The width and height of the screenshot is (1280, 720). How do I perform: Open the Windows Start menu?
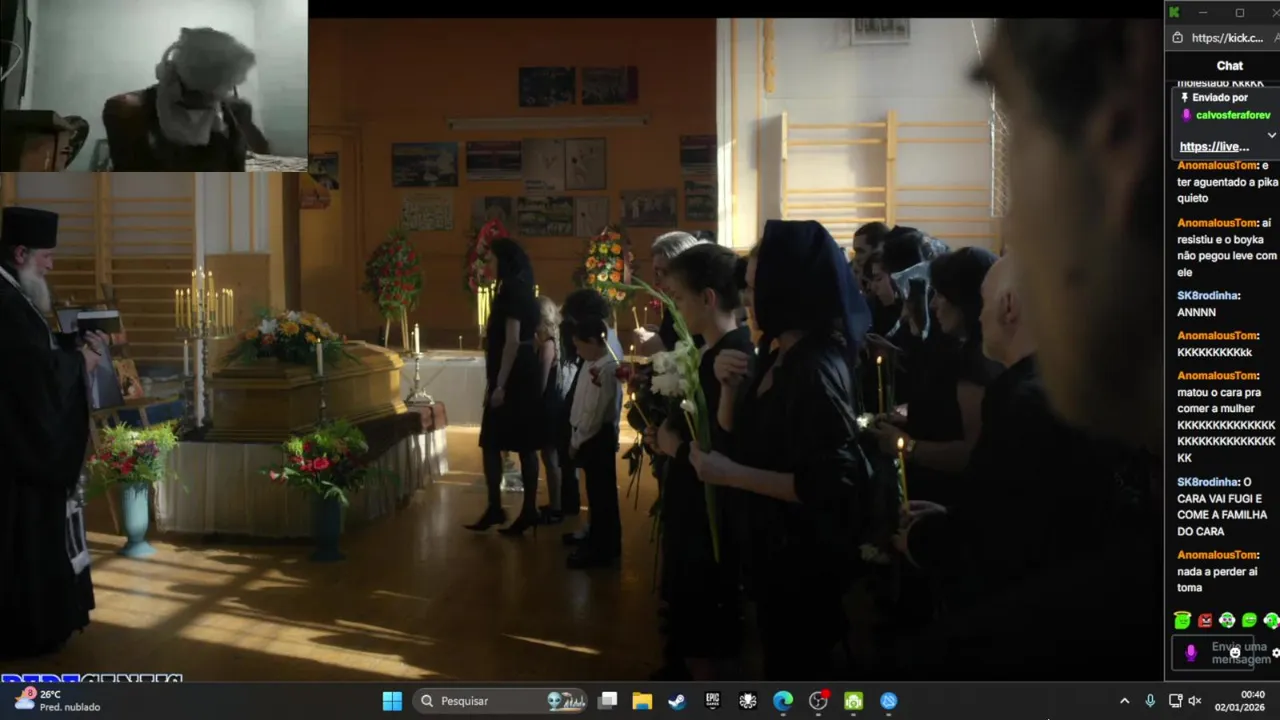click(392, 701)
